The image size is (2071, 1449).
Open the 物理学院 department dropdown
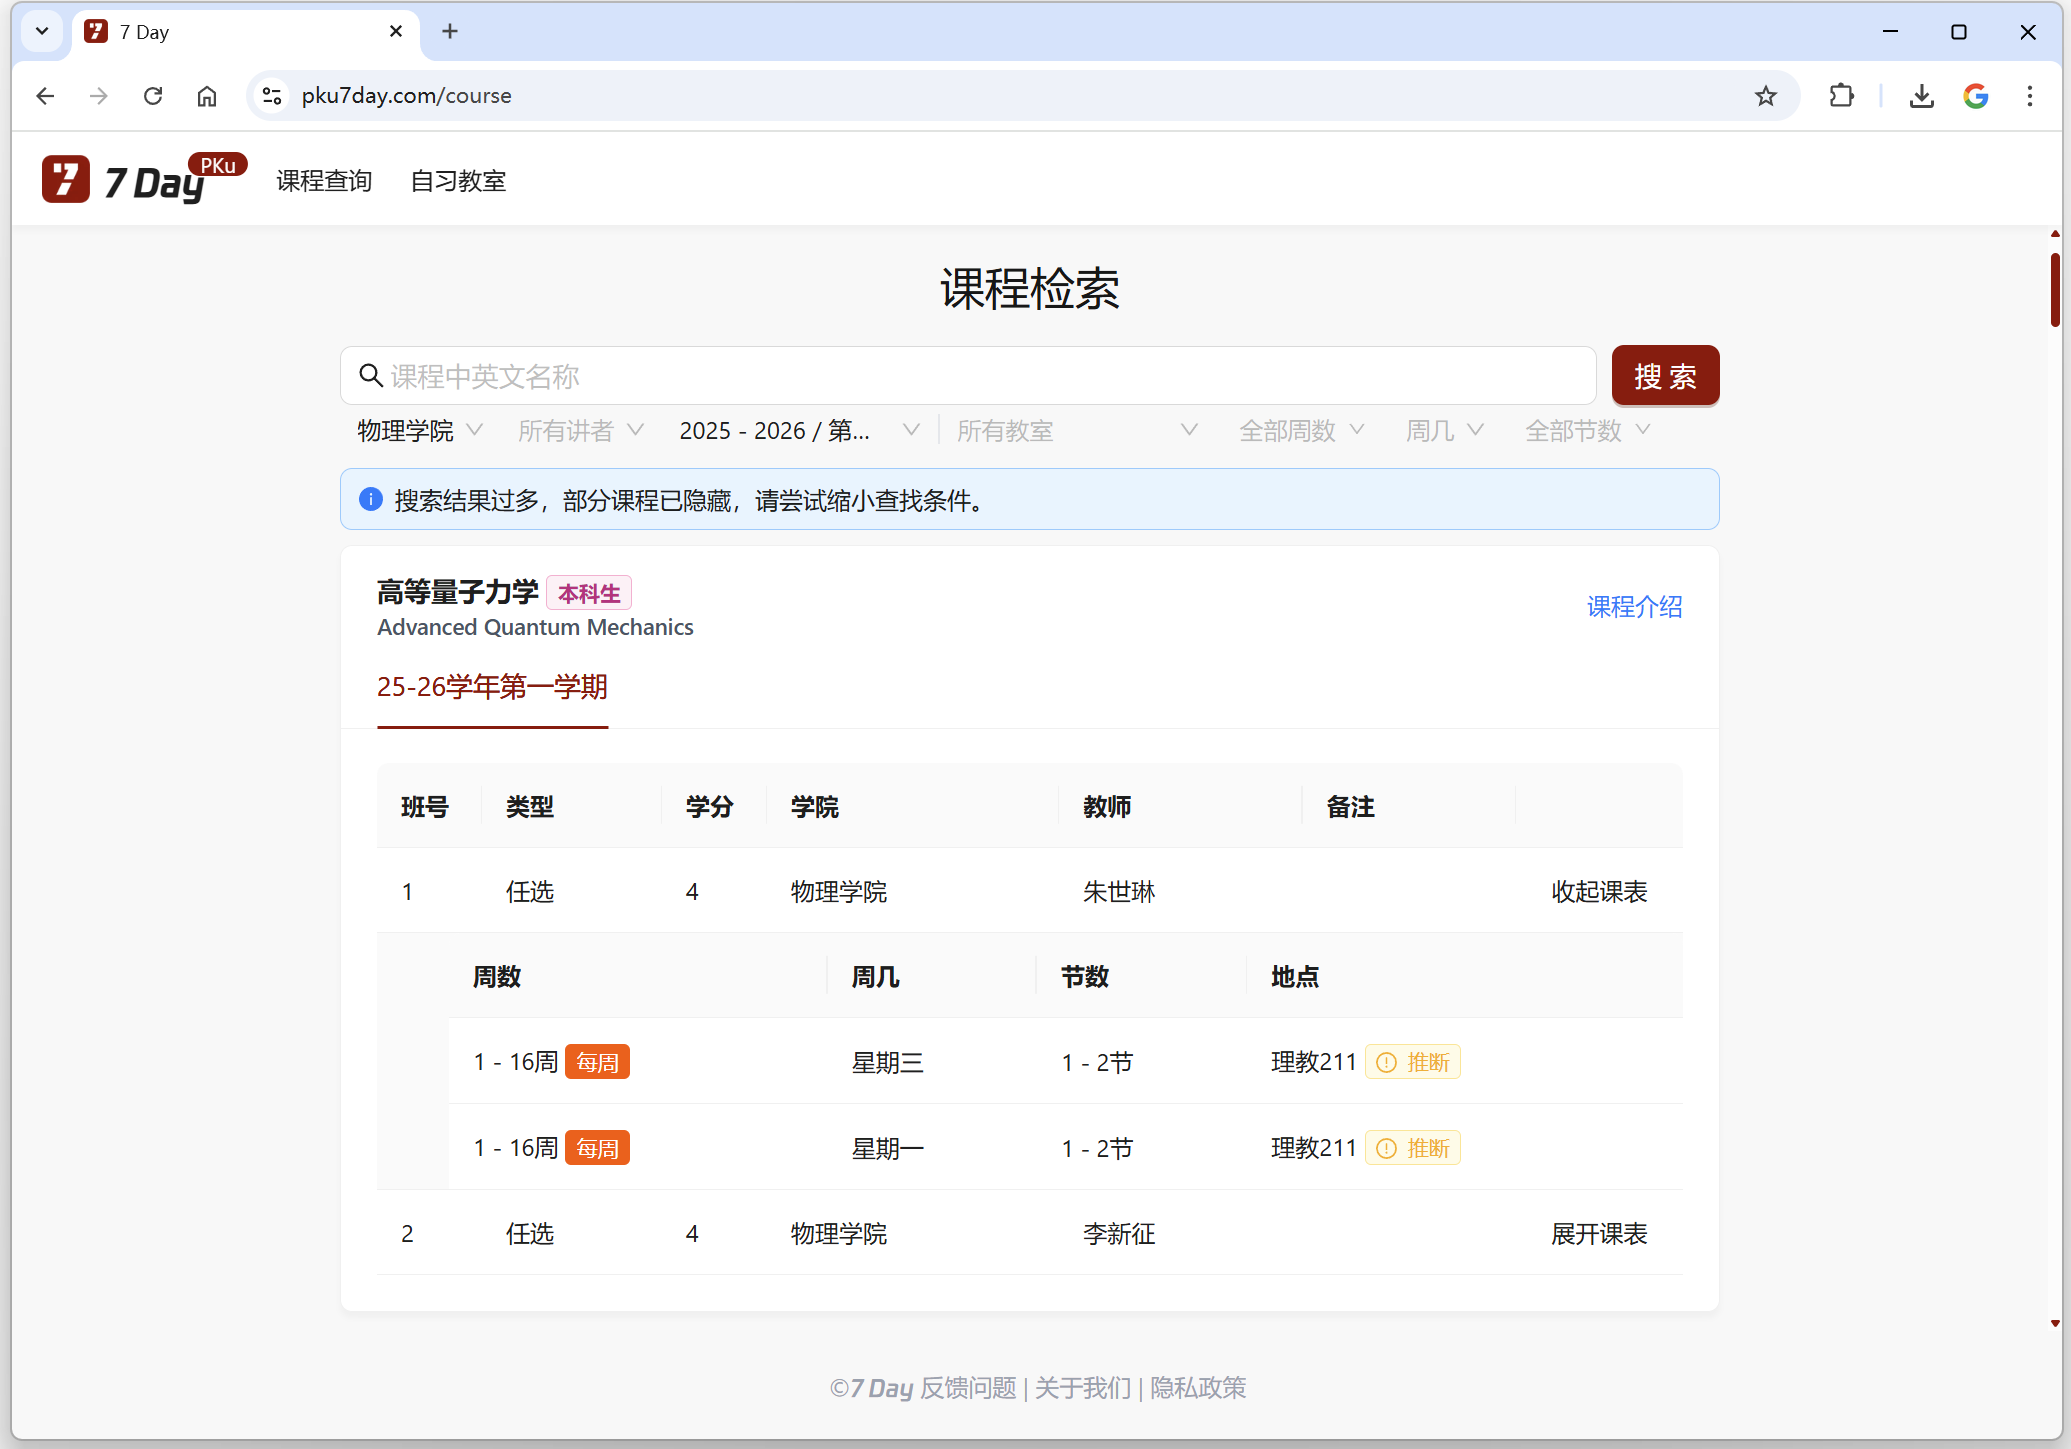tap(420, 431)
